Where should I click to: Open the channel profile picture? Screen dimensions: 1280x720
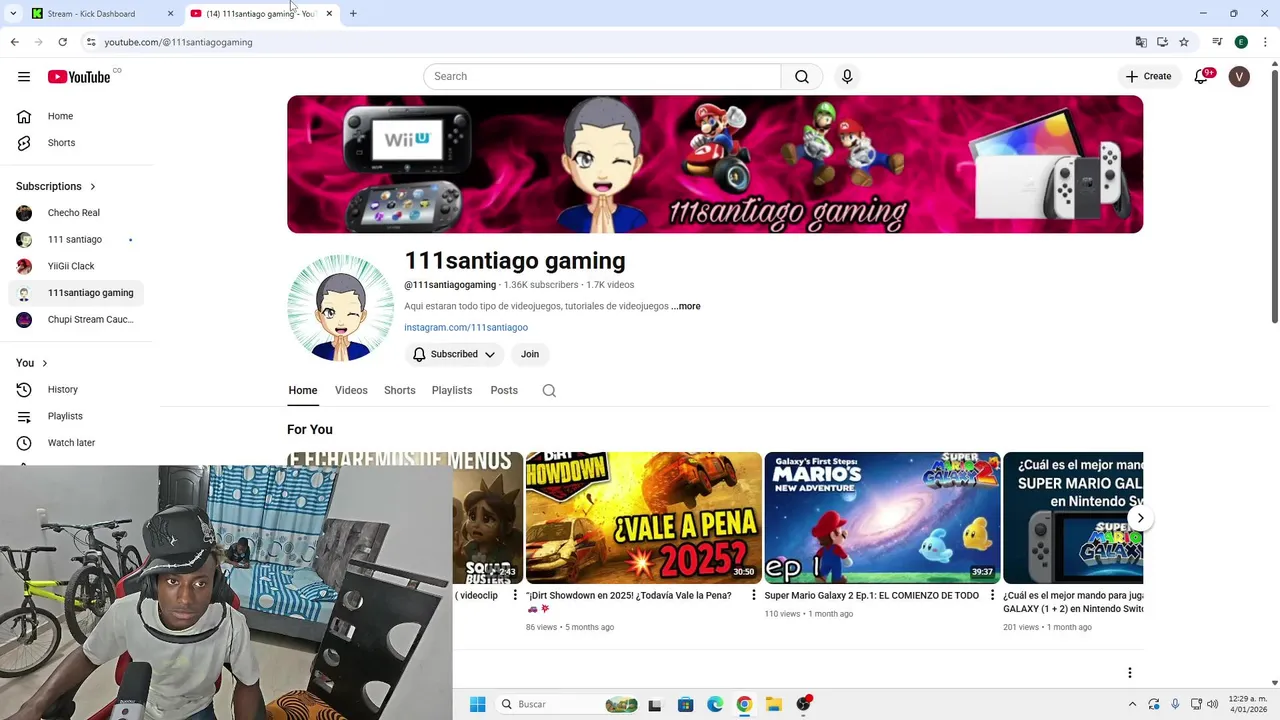tap(341, 308)
